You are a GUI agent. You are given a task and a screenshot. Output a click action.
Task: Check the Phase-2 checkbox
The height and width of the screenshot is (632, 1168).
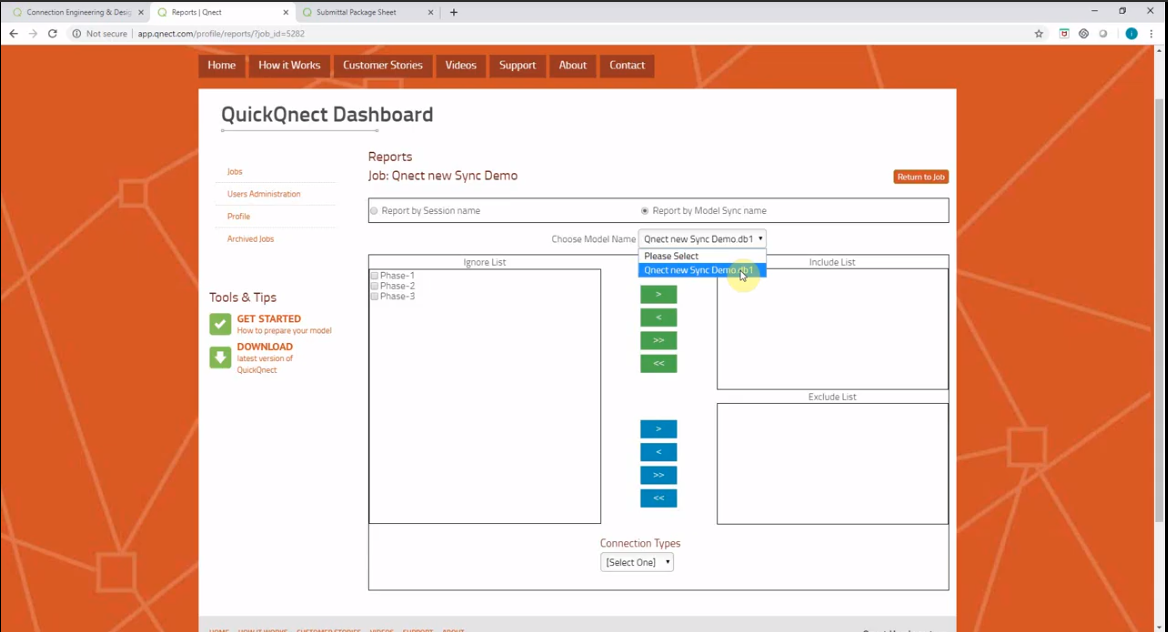tap(375, 286)
